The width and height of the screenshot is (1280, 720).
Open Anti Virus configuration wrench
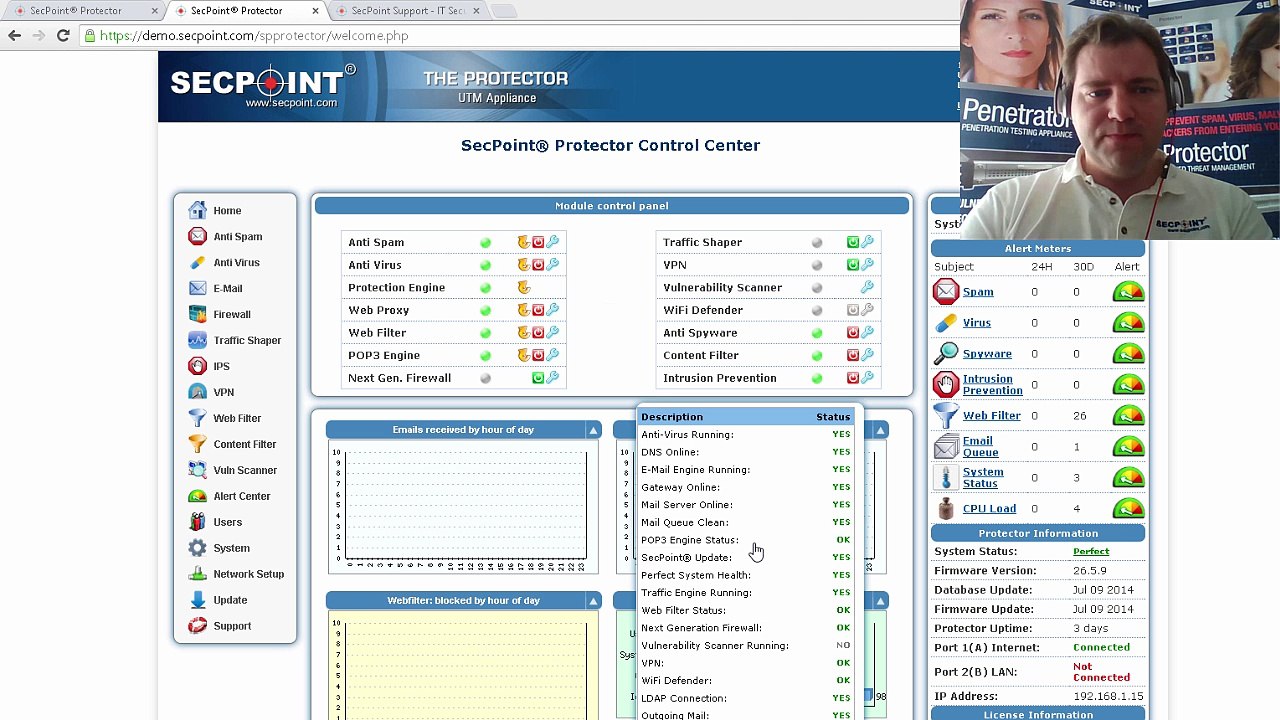(553, 265)
